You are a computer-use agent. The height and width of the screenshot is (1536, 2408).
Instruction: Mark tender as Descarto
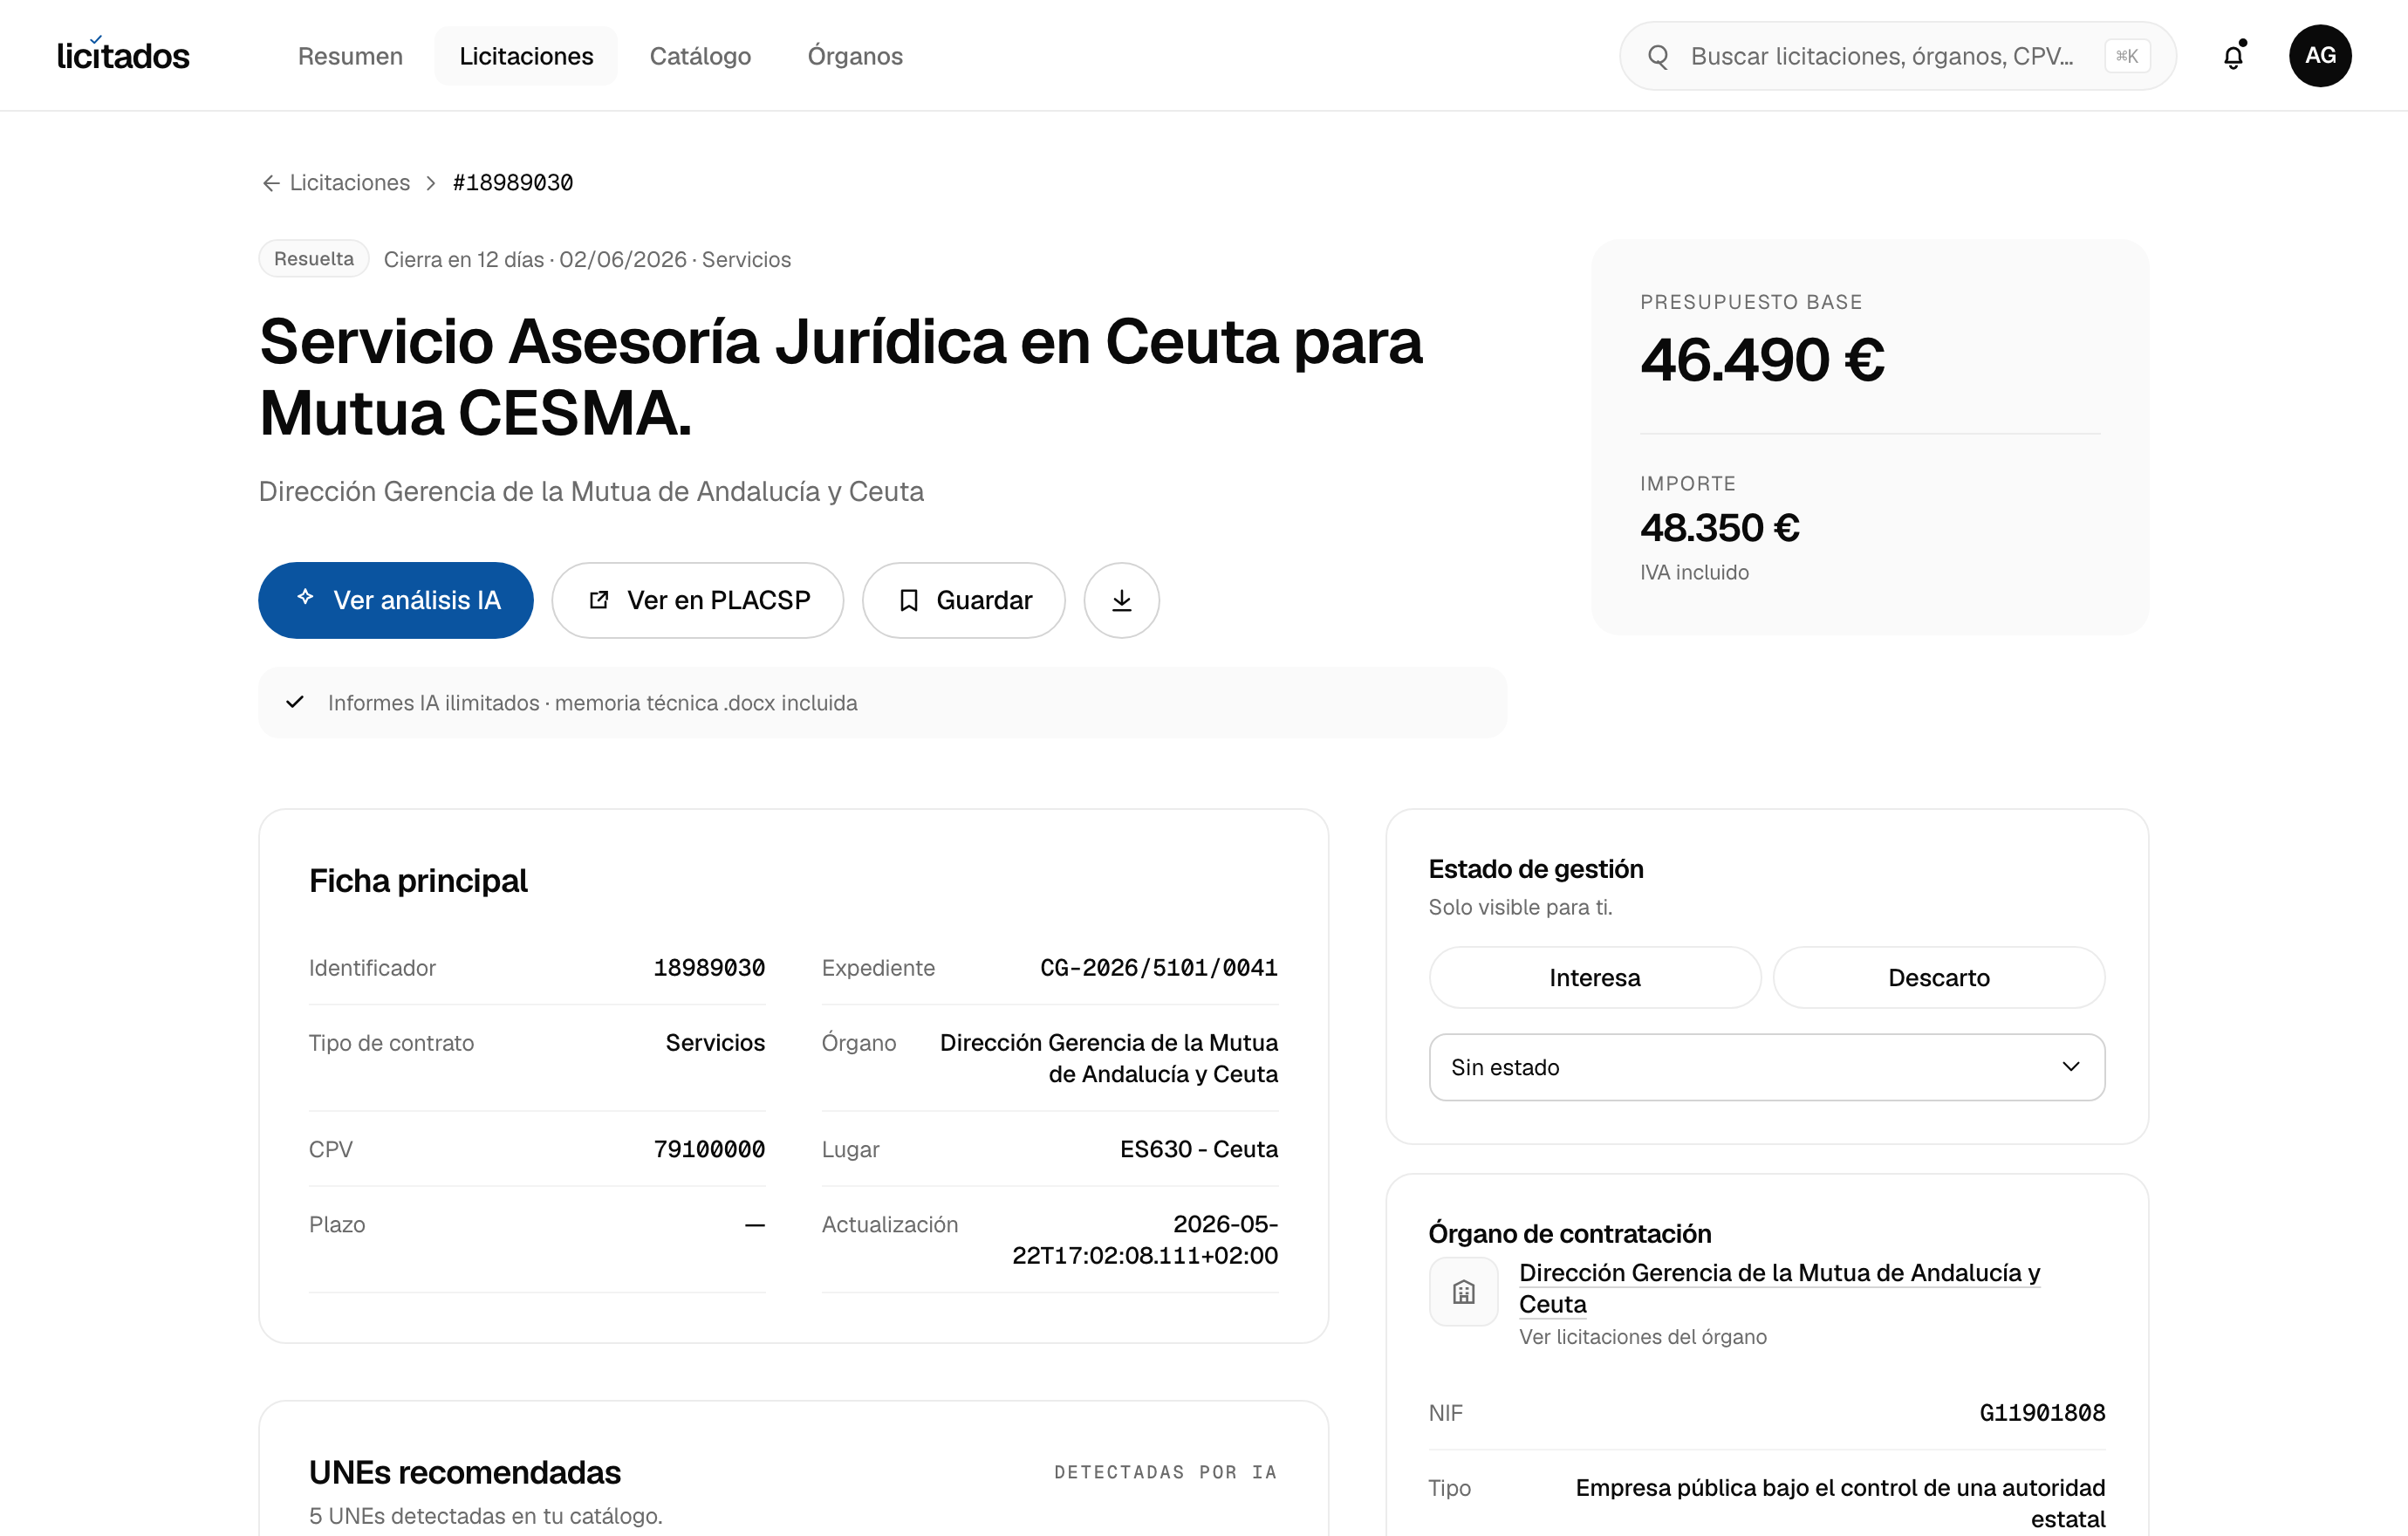click(1939, 977)
